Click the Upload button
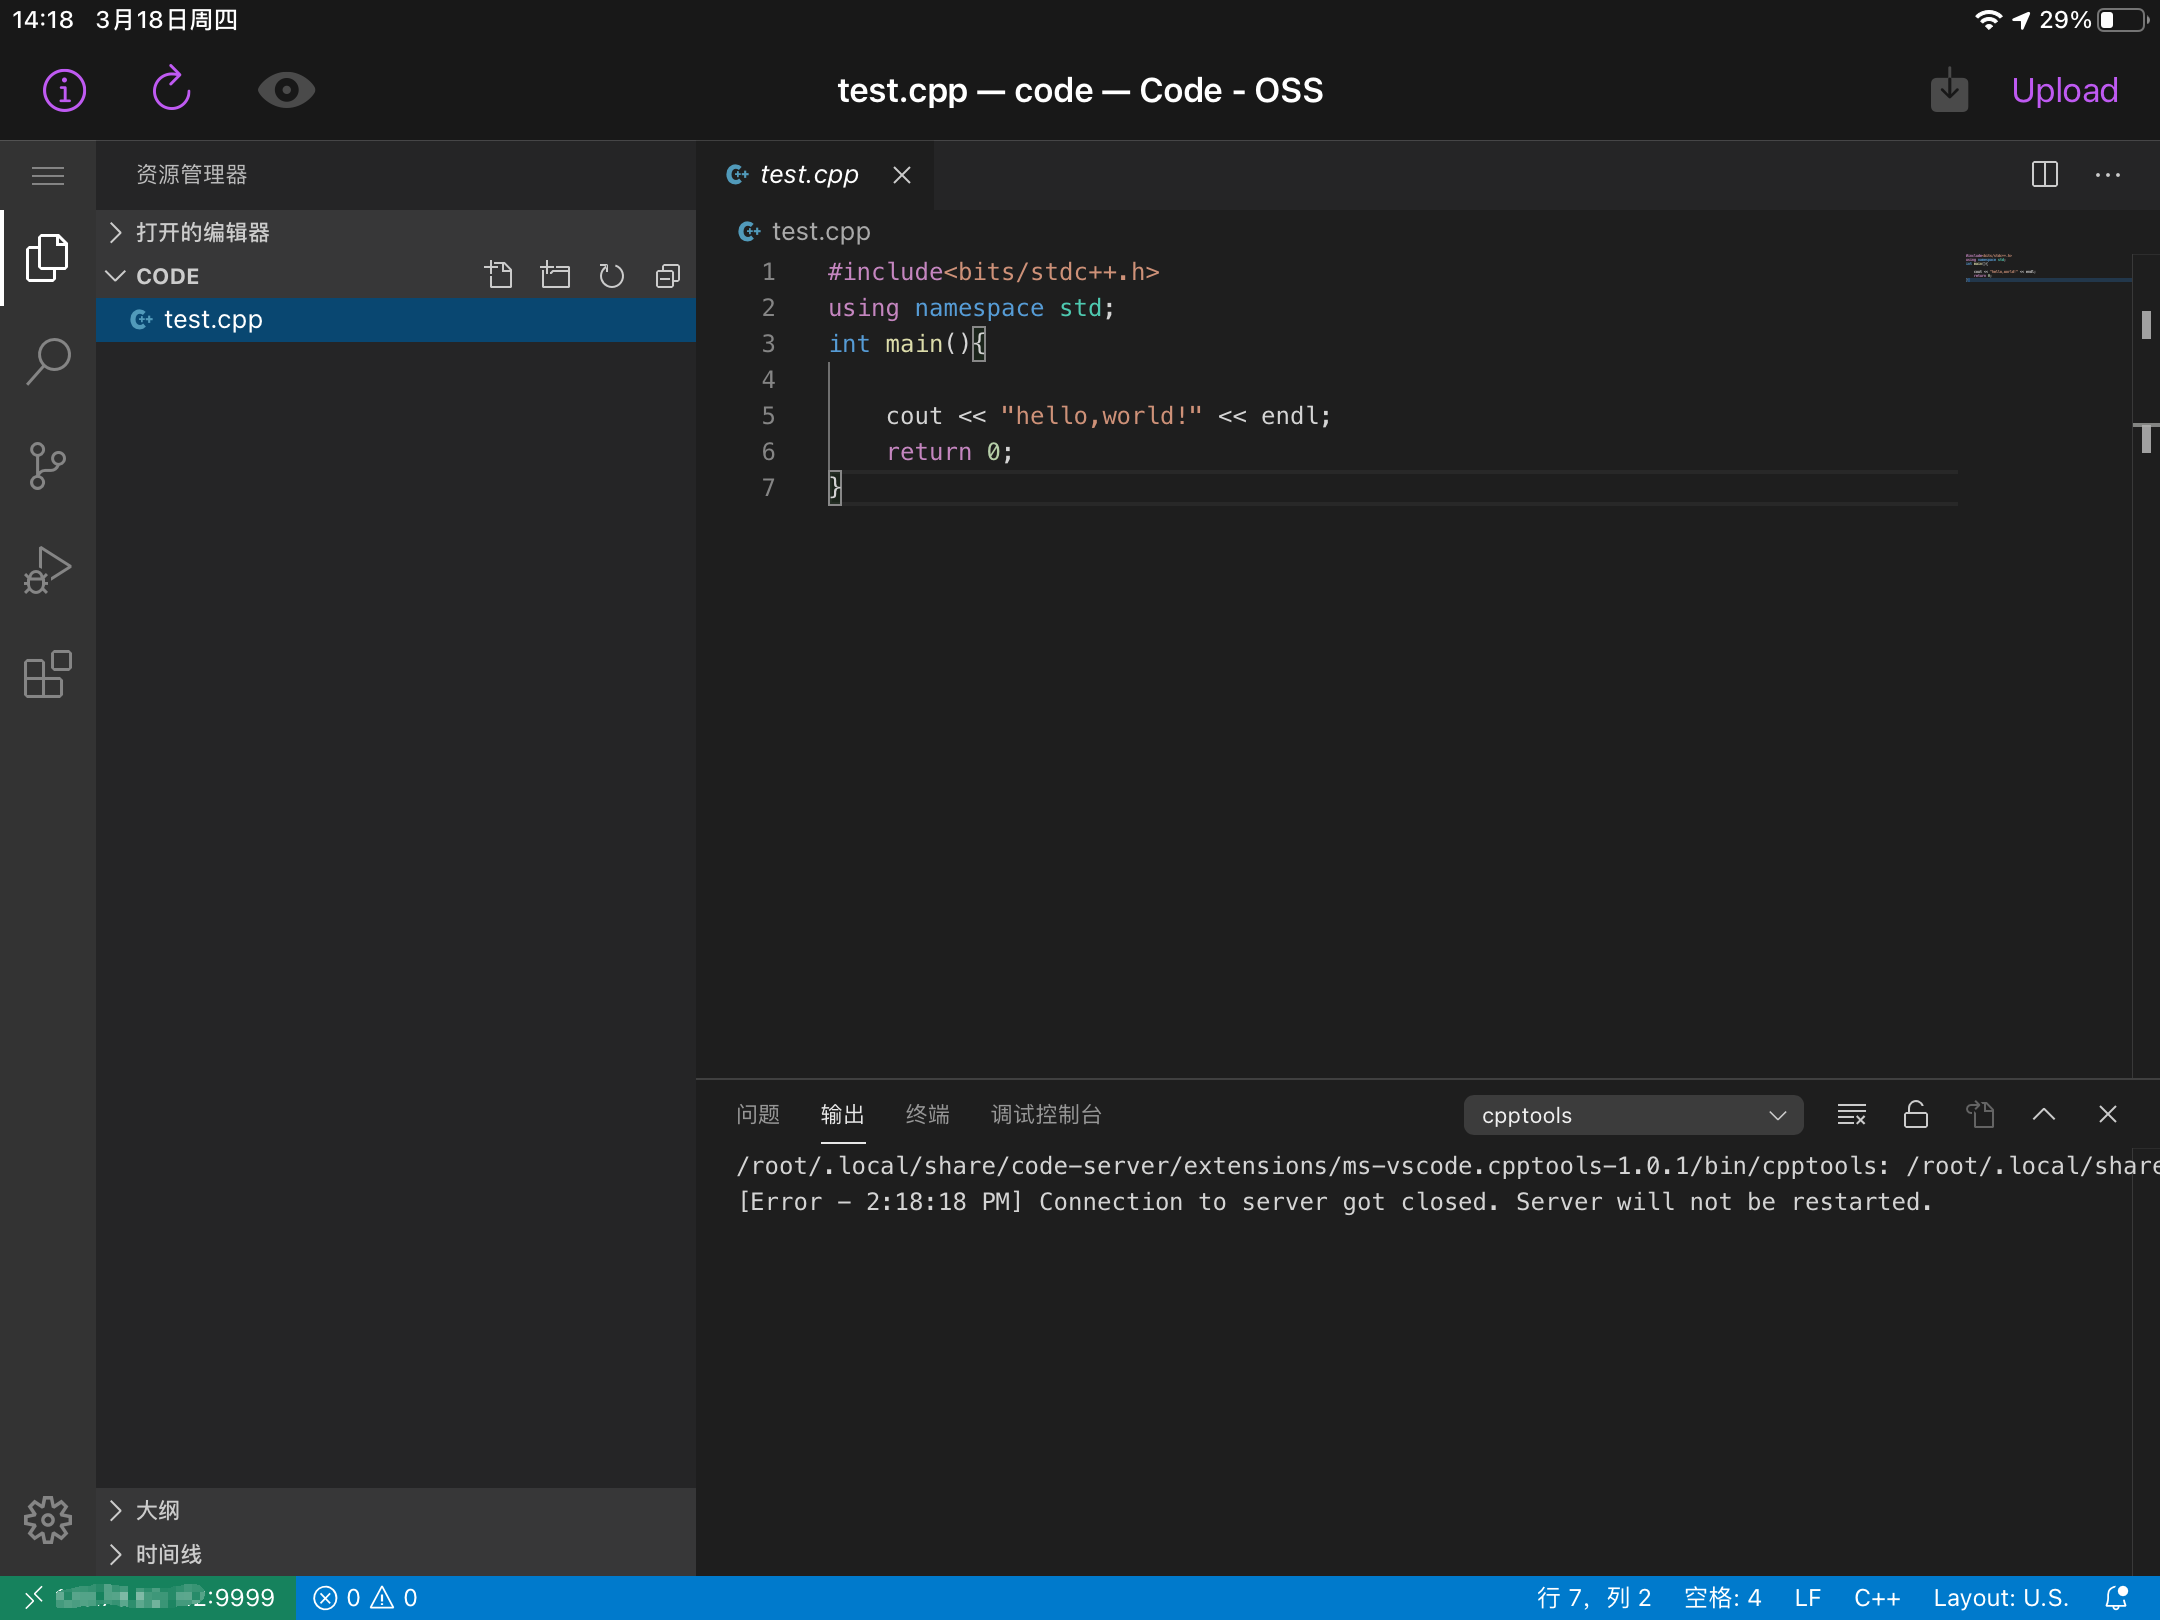The height and width of the screenshot is (1620, 2160). click(x=2063, y=90)
